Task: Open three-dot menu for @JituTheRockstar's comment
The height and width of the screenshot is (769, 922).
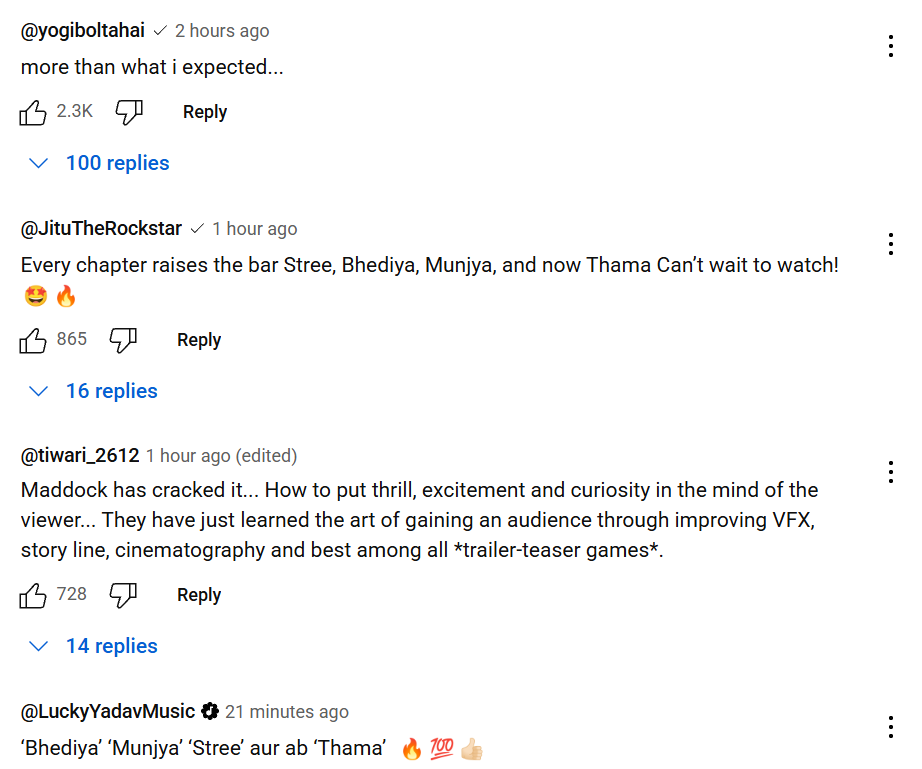Action: [891, 244]
